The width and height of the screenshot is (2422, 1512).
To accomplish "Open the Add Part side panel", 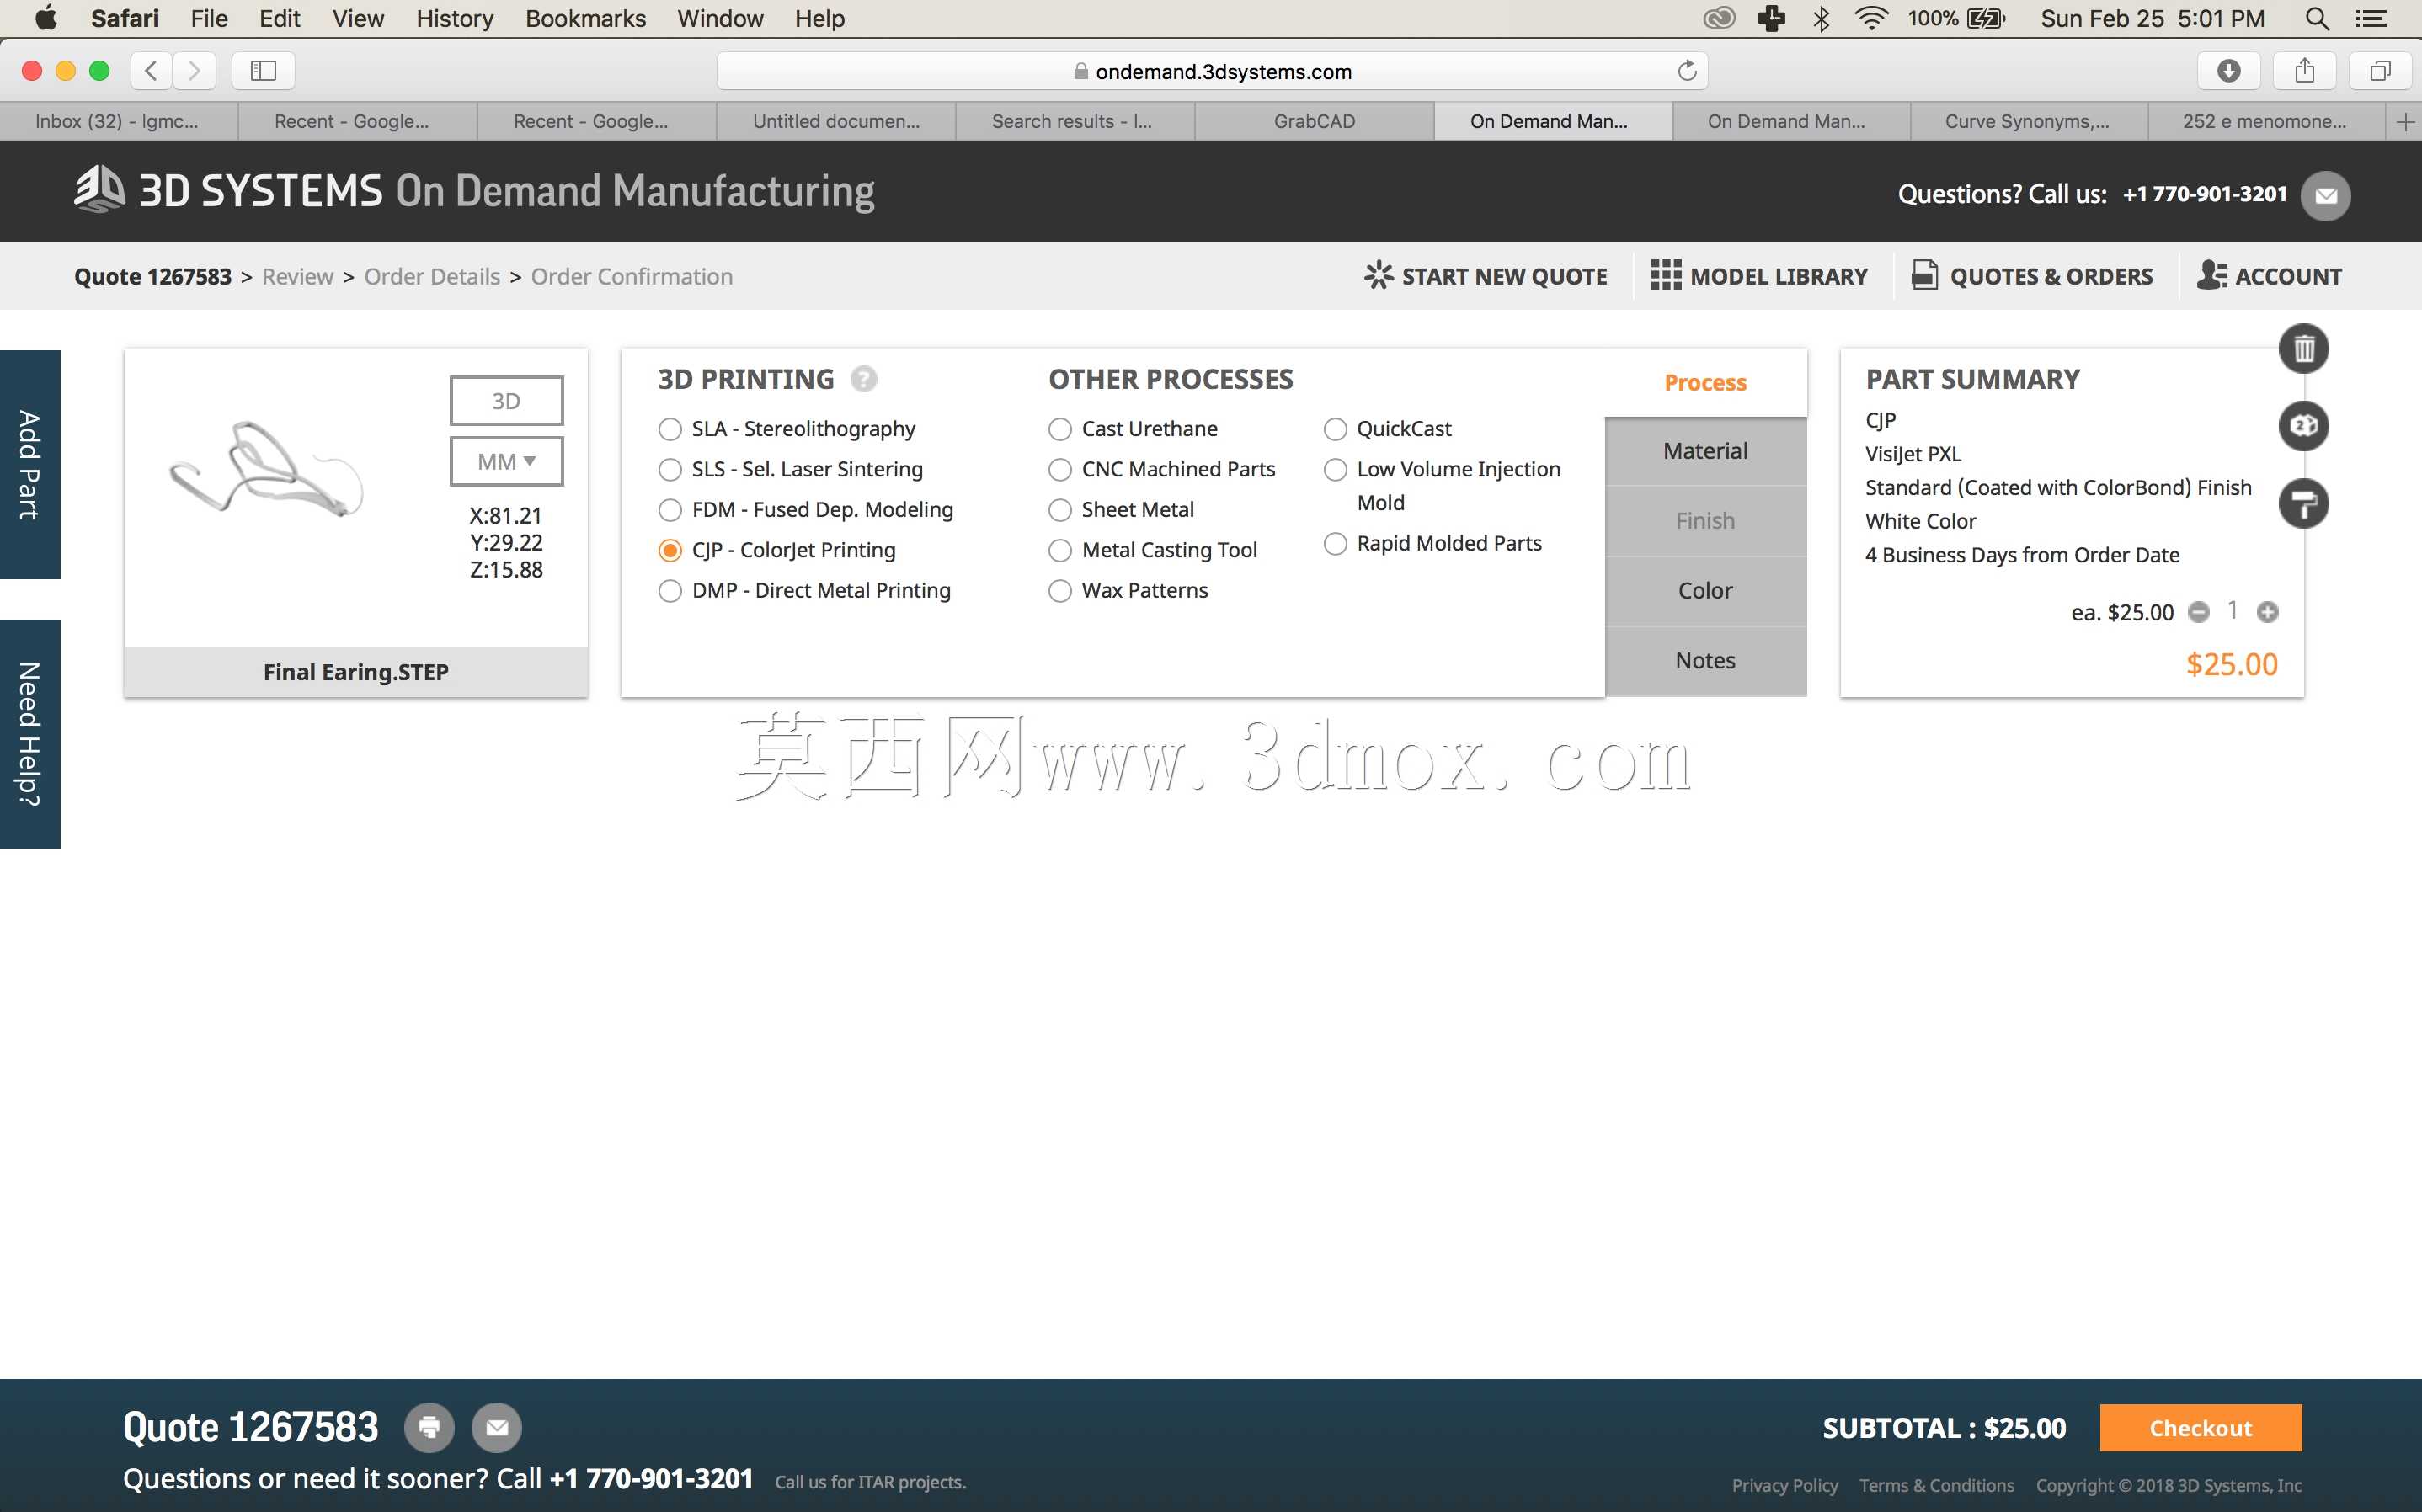I will [x=30, y=464].
